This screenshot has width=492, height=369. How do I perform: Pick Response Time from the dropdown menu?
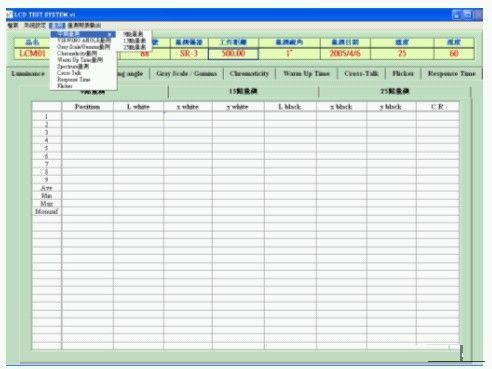[74, 79]
